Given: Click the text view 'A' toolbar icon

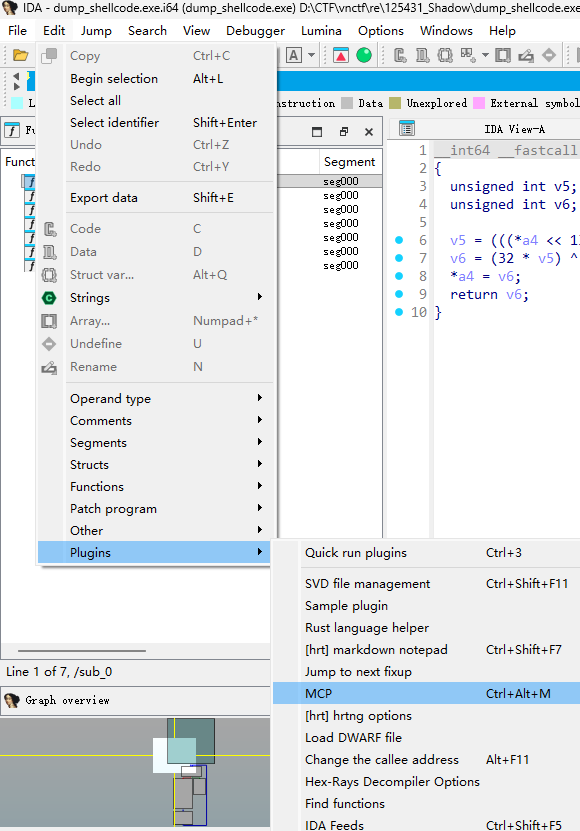Looking at the screenshot, I should 294,55.
